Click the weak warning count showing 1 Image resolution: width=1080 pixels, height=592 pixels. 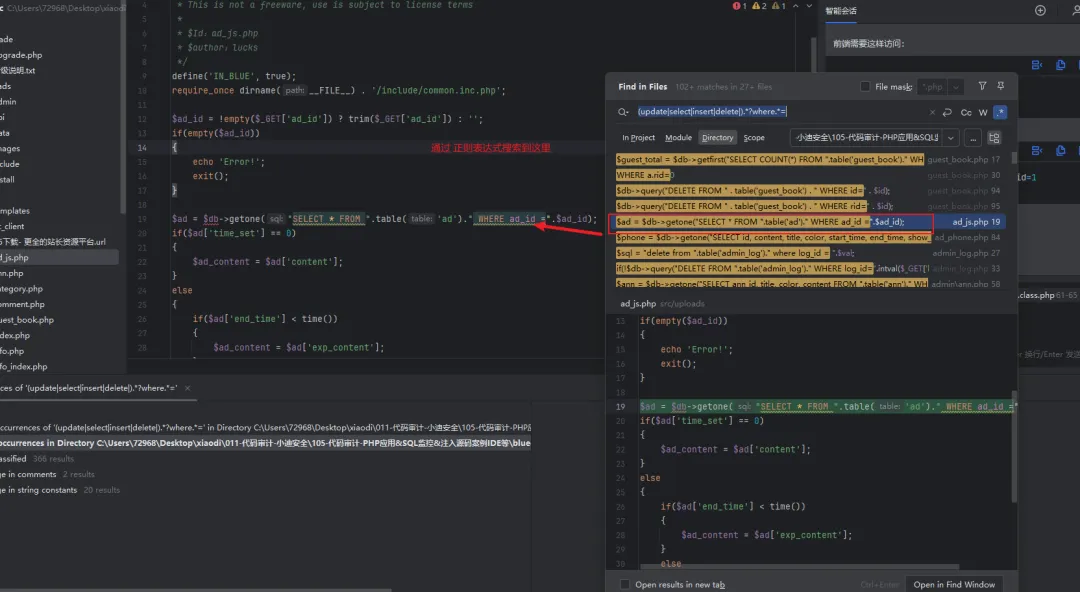(x=778, y=6)
